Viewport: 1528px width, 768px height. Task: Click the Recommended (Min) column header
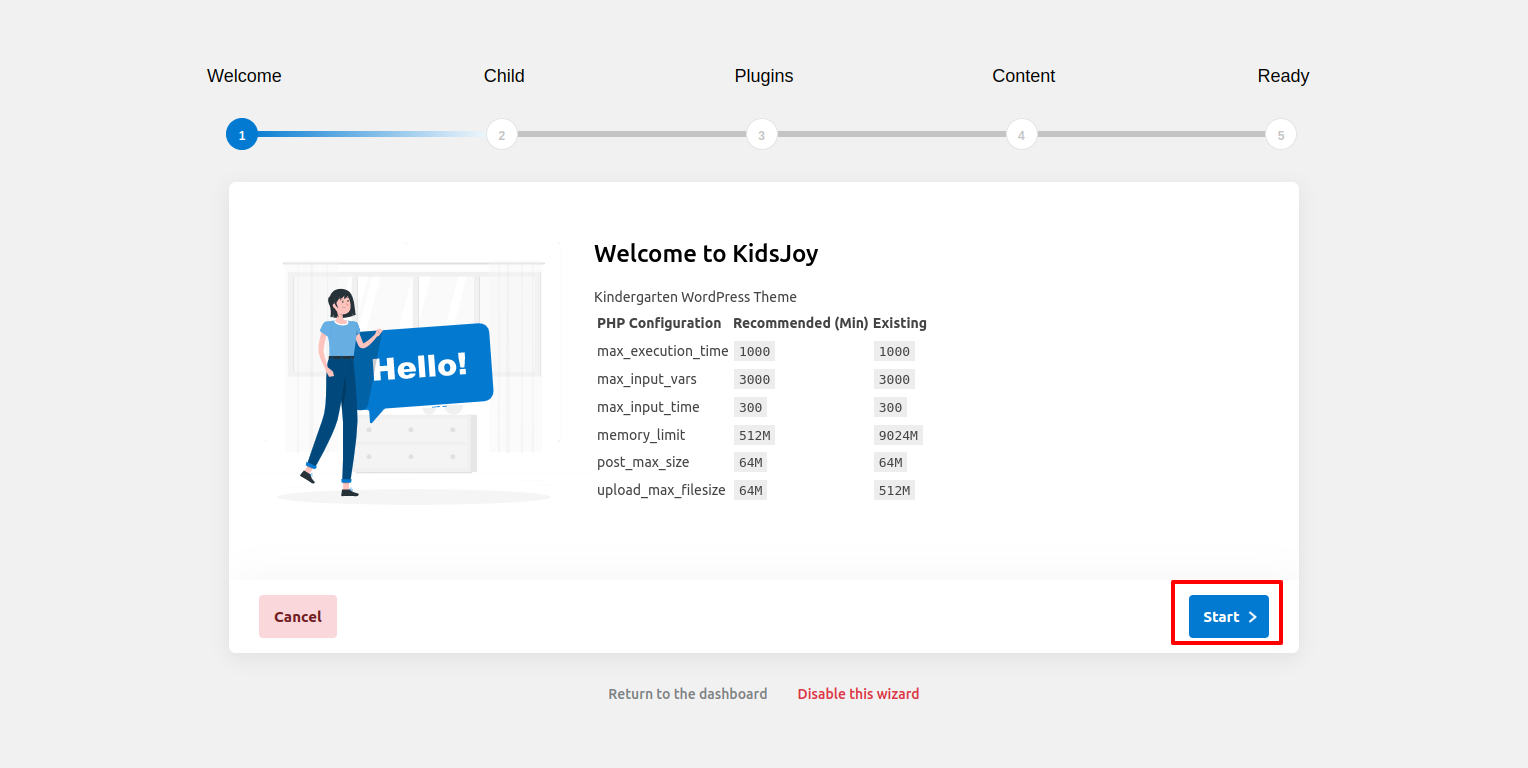point(801,323)
